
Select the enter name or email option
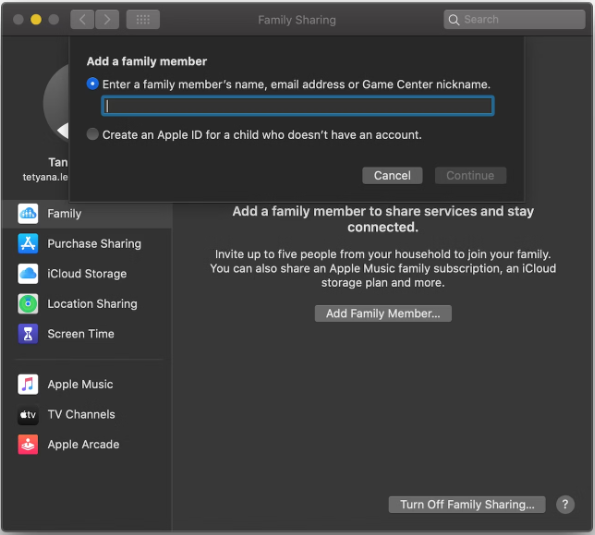92,83
